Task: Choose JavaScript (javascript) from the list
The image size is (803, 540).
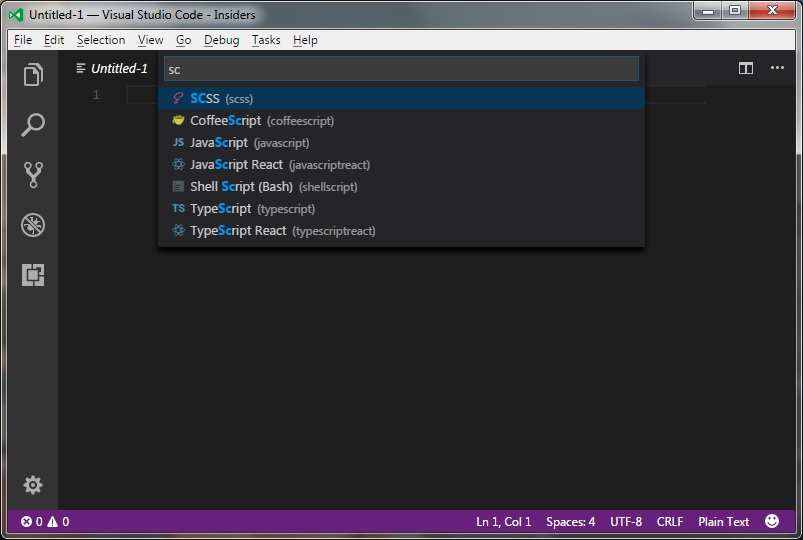Action: click(x=401, y=142)
